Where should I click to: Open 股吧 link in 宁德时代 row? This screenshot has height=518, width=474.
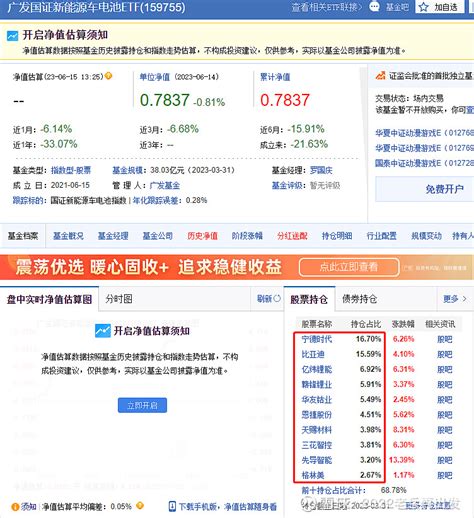pyautogui.click(x=445, y=339)
